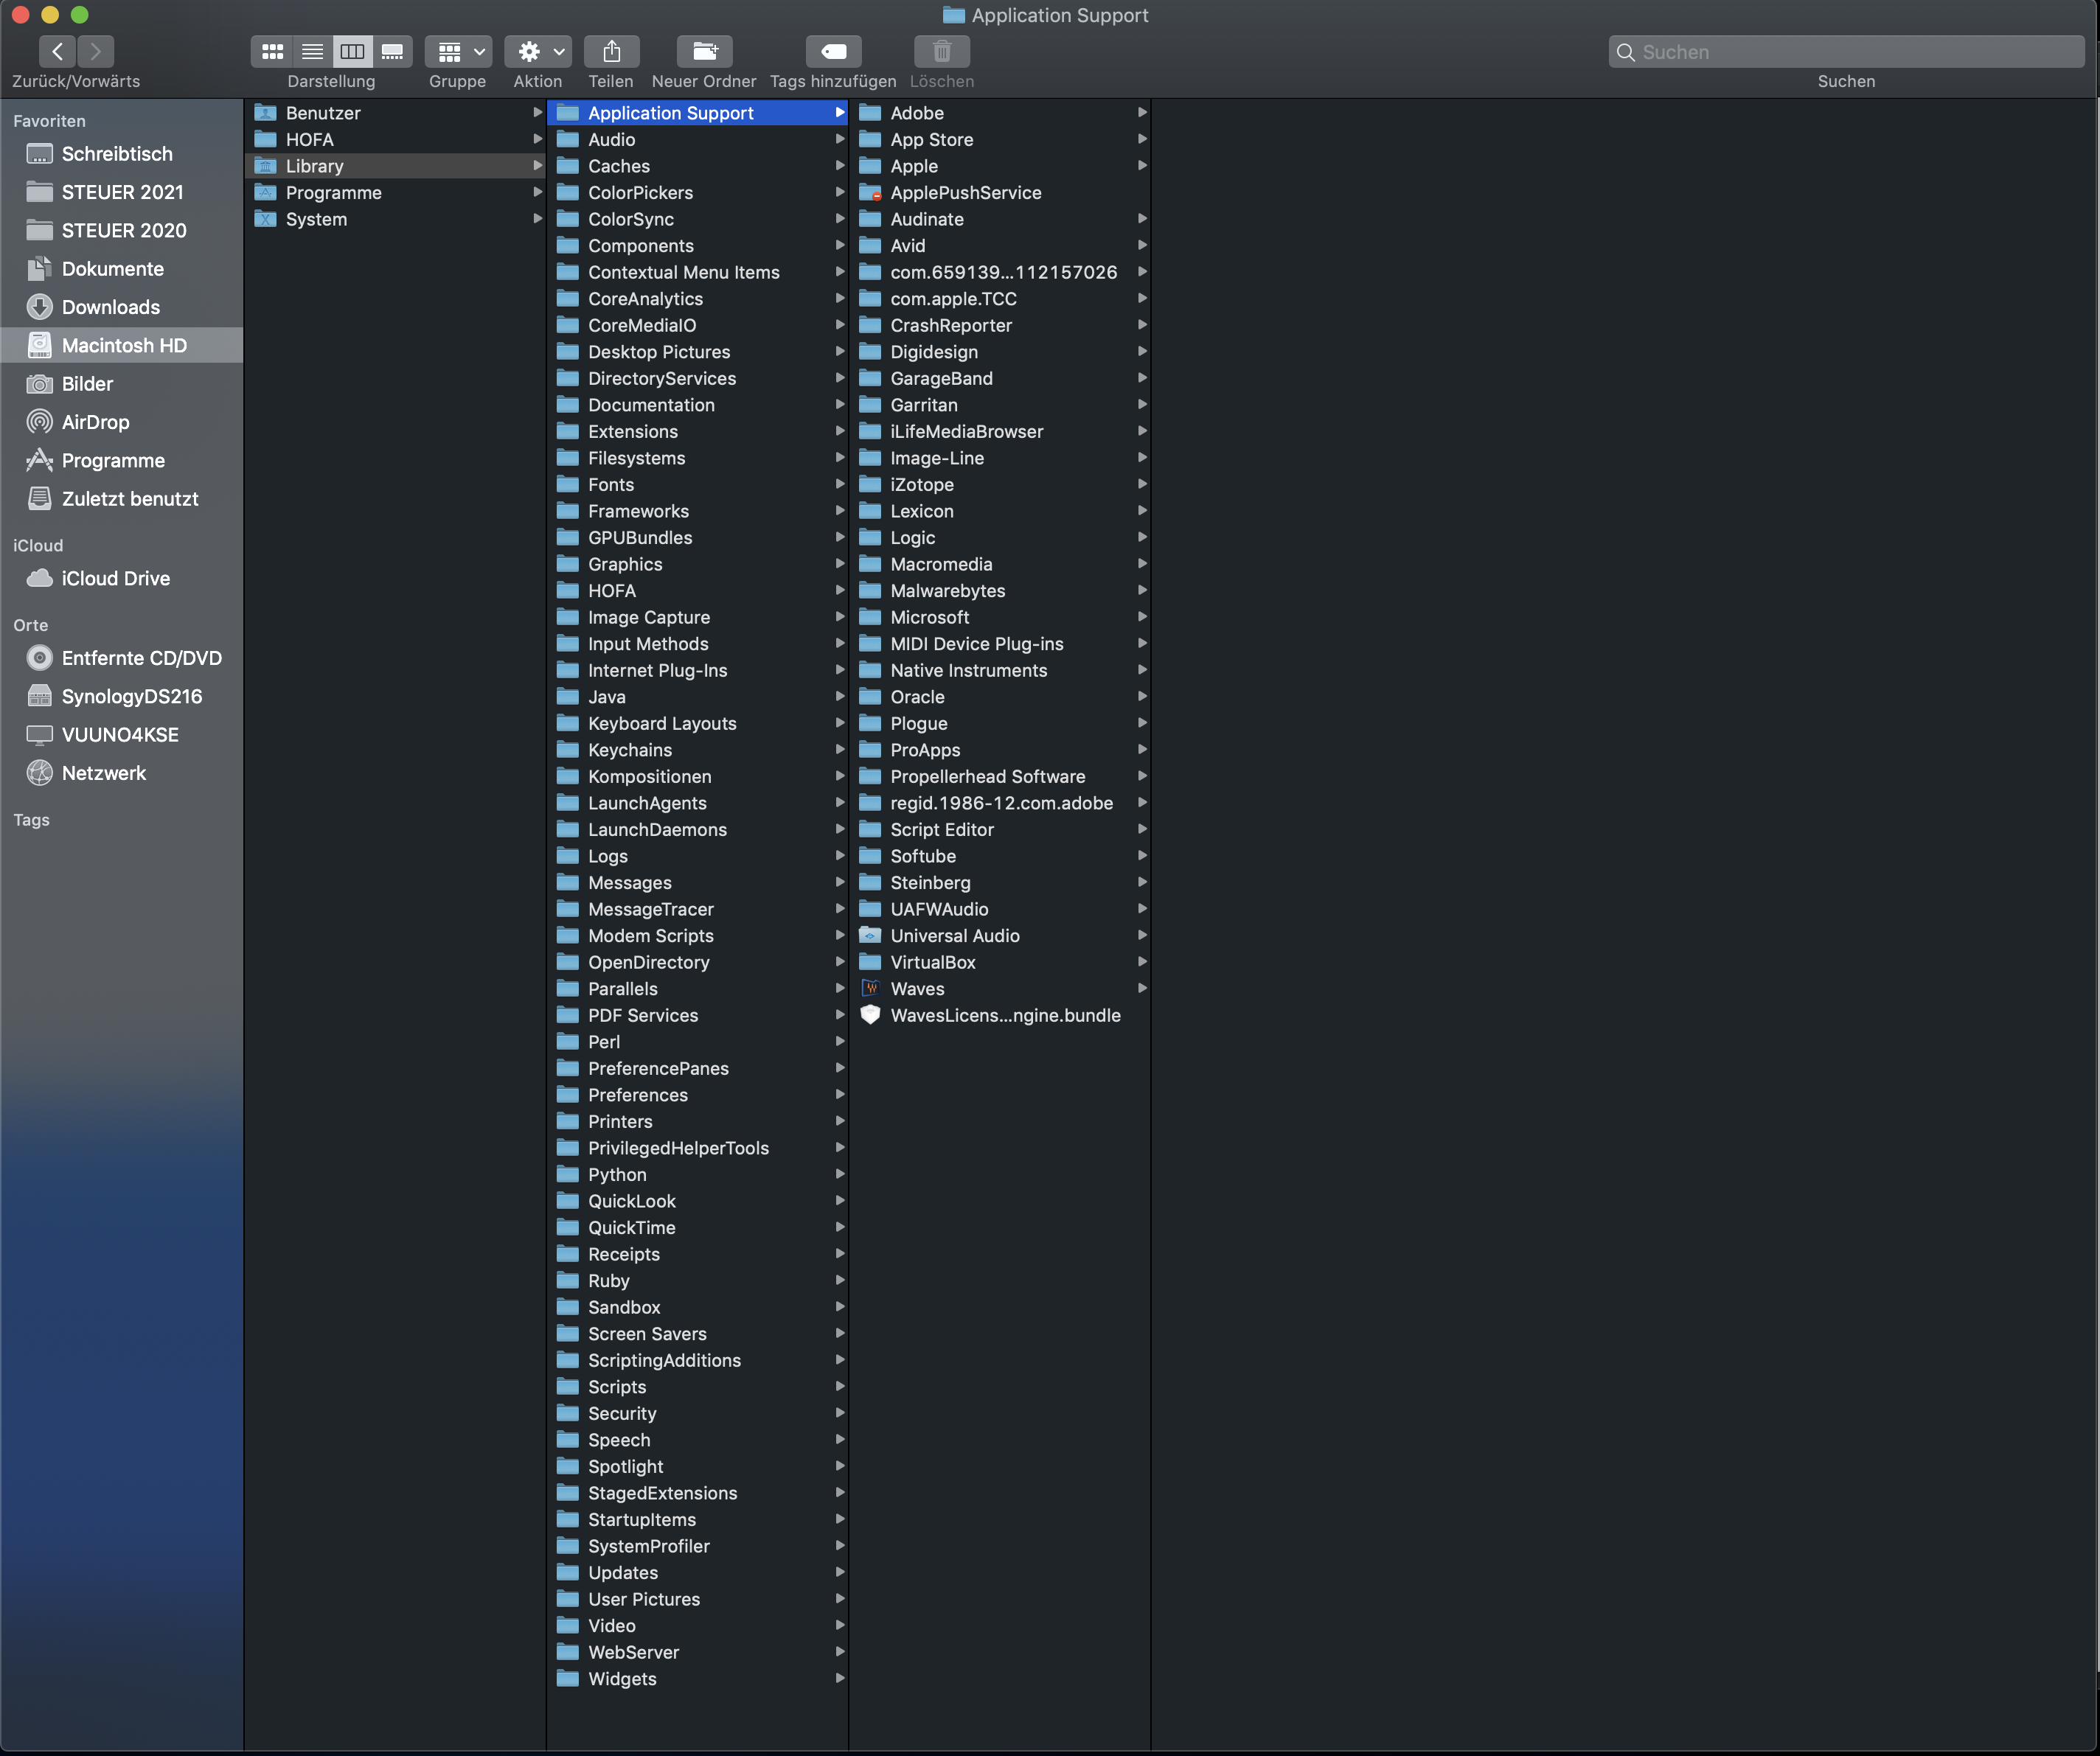Switch to icon view layout
Image resolution: width=2100 pixels, height=1756 pixels.
[x=272, y=51]
